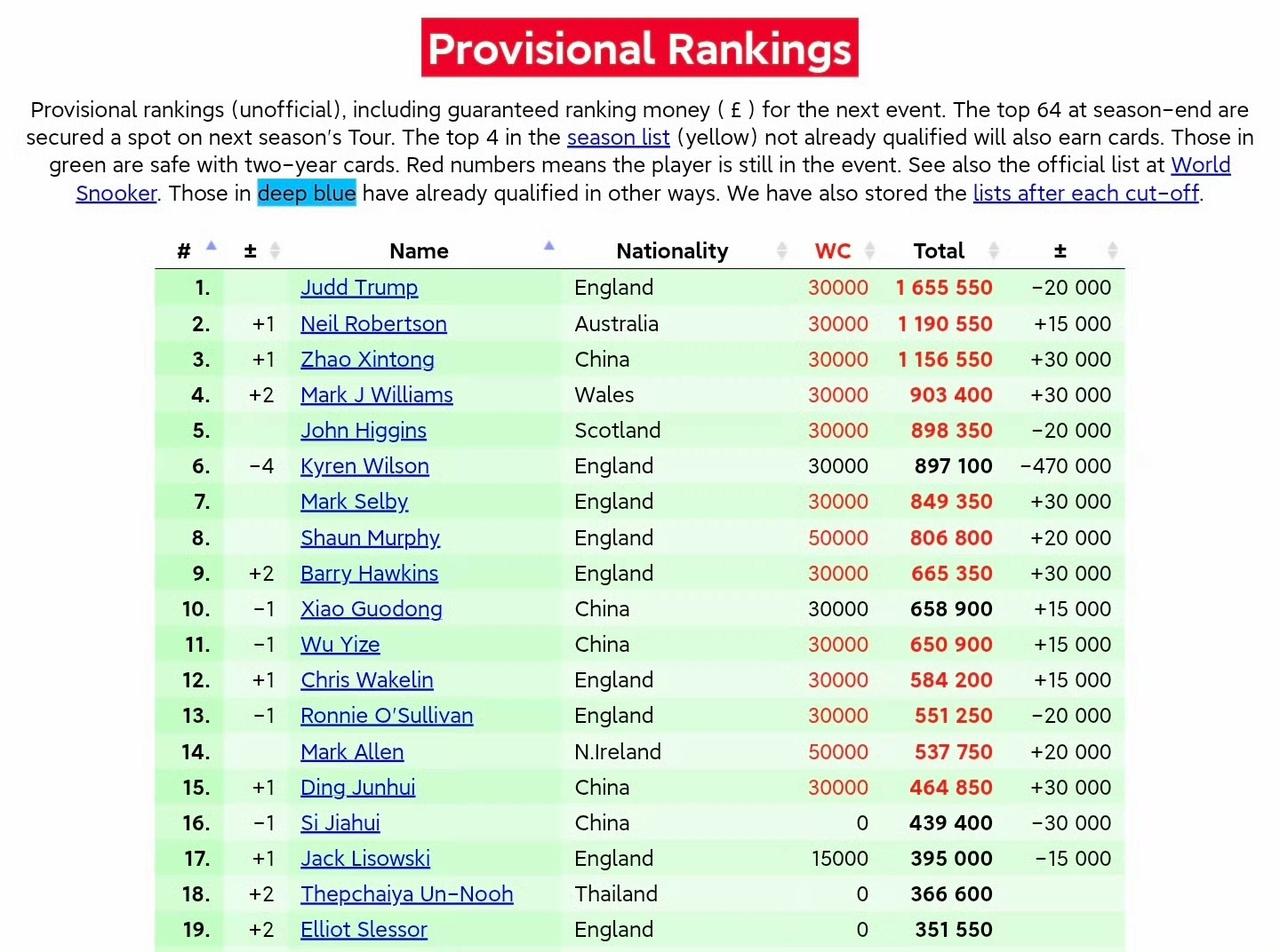Open Neil Robertson's player link

click(x=373, y=324)
